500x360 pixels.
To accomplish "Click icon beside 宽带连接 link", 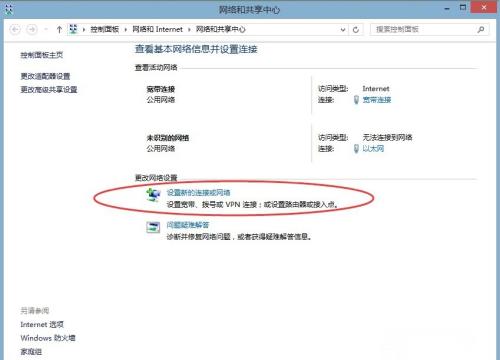I will click(x=356, y=100).
